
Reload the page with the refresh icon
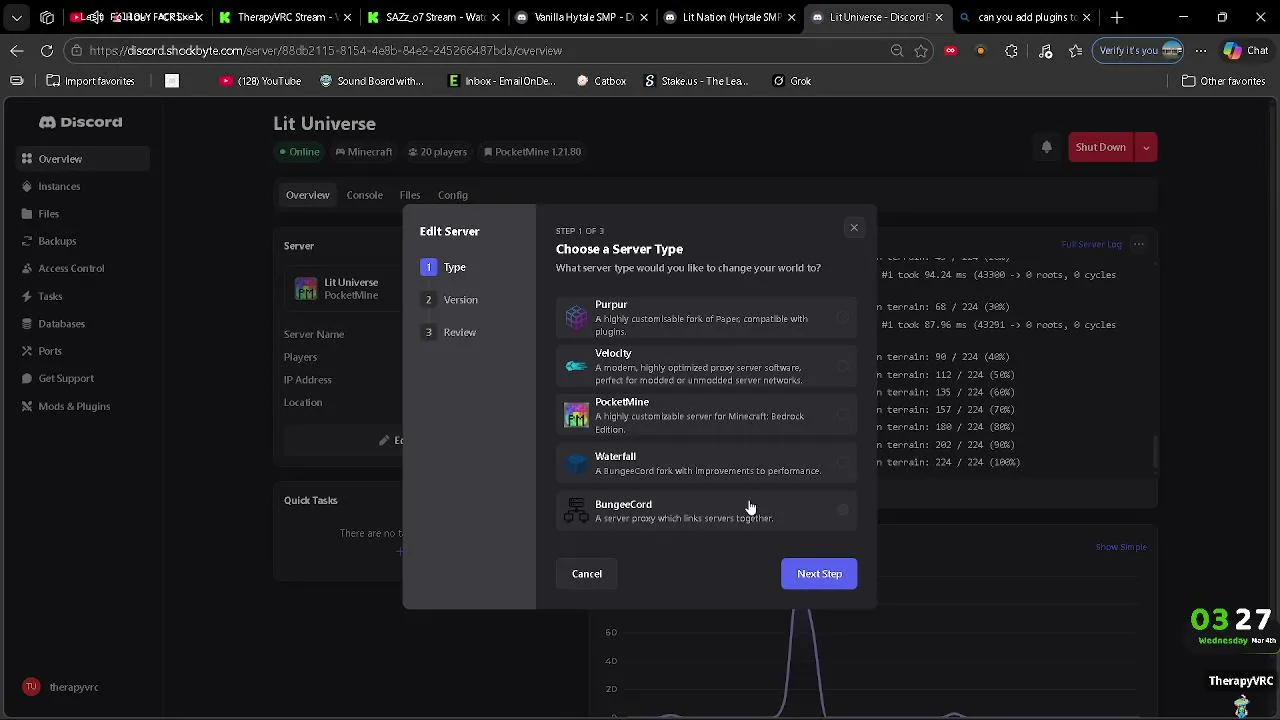click(x=47, y=50)
